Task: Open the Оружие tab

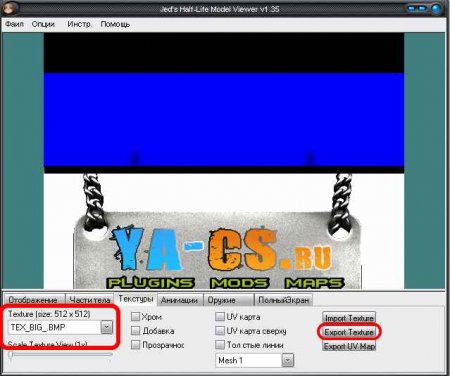Action: coord(228,300)
